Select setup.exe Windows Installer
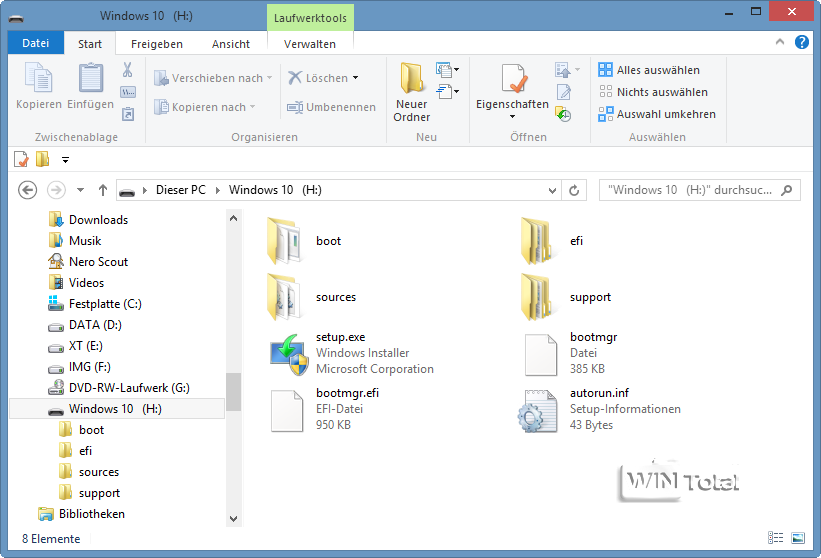 click(351, 353)
